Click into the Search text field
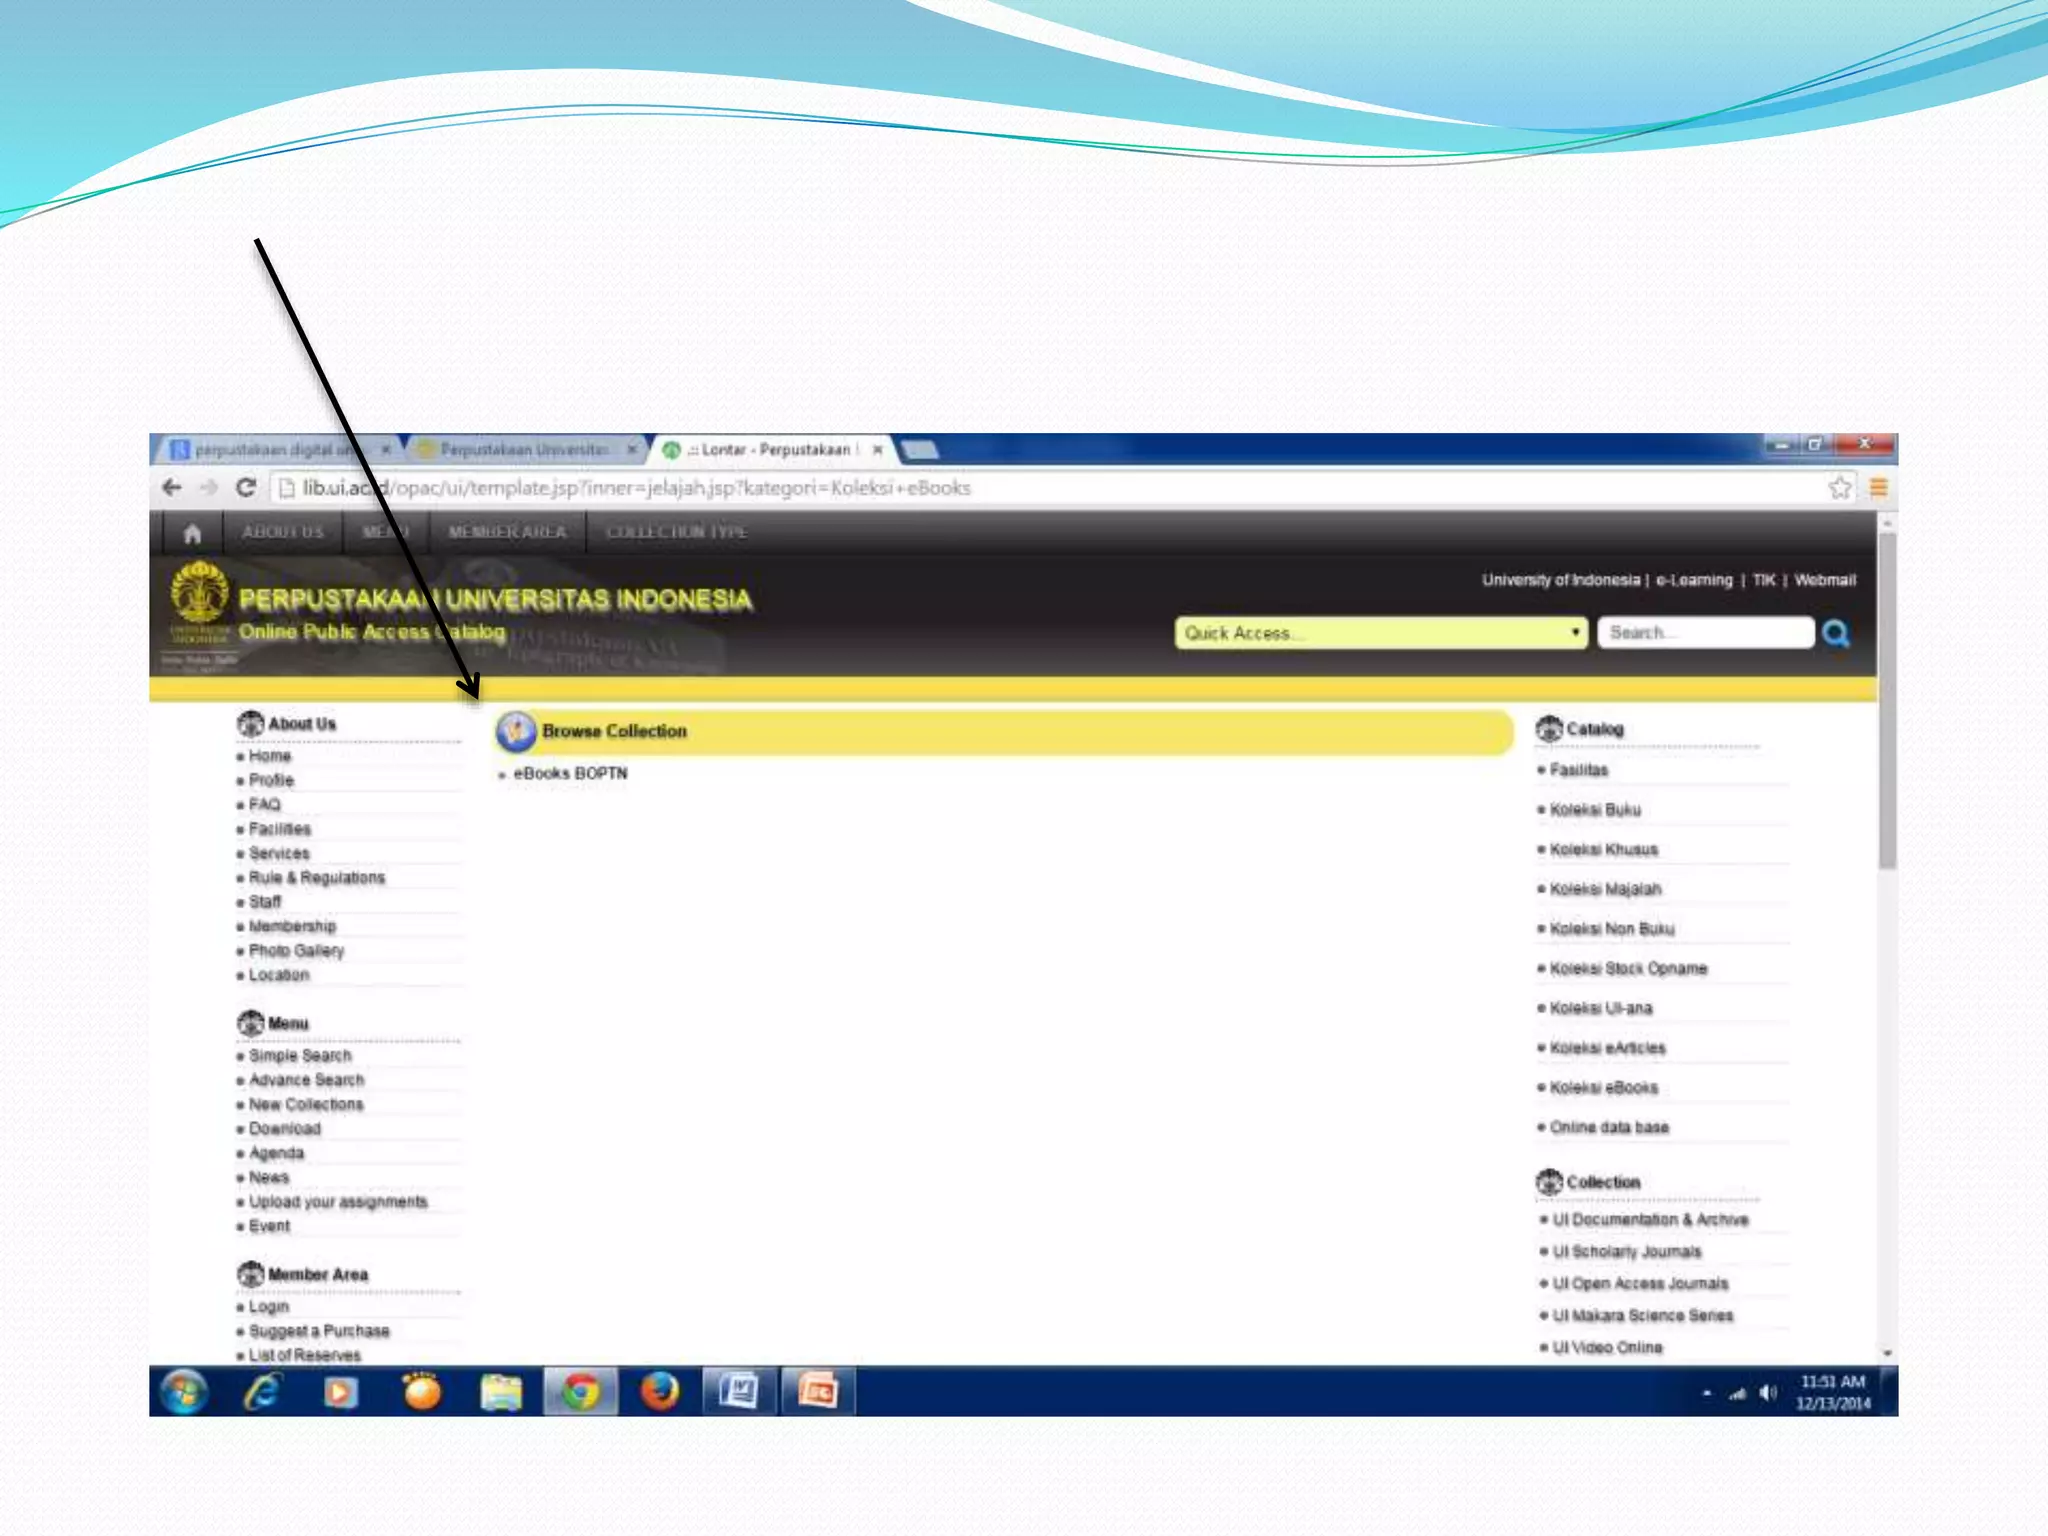This screenshot has width=2048, height=1536. click(1704, 633)
